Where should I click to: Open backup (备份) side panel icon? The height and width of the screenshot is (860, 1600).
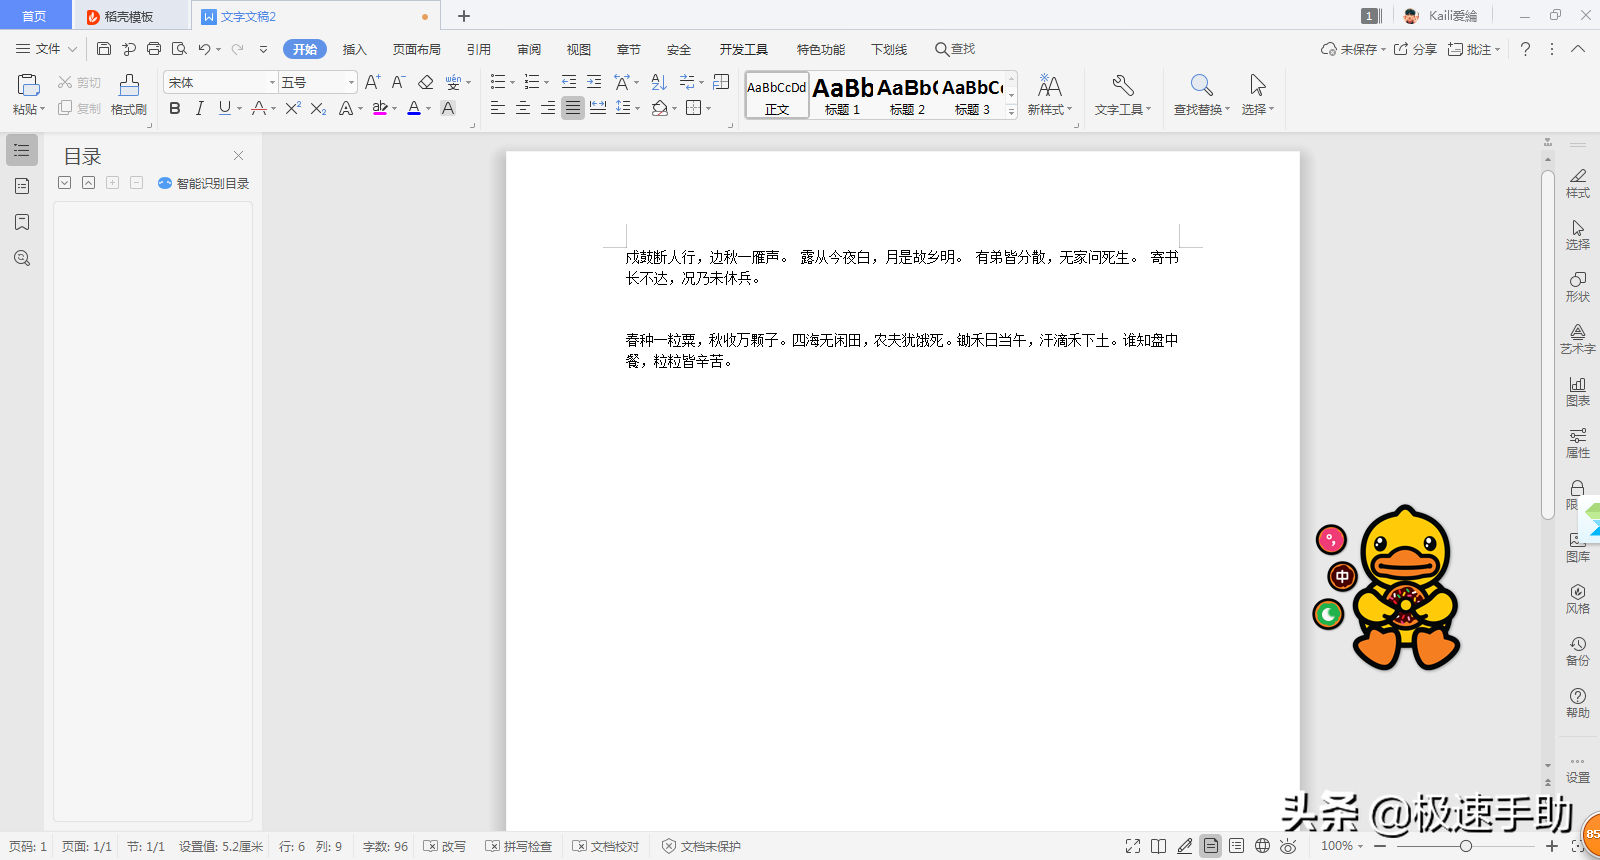click(x=1577, y=651)
